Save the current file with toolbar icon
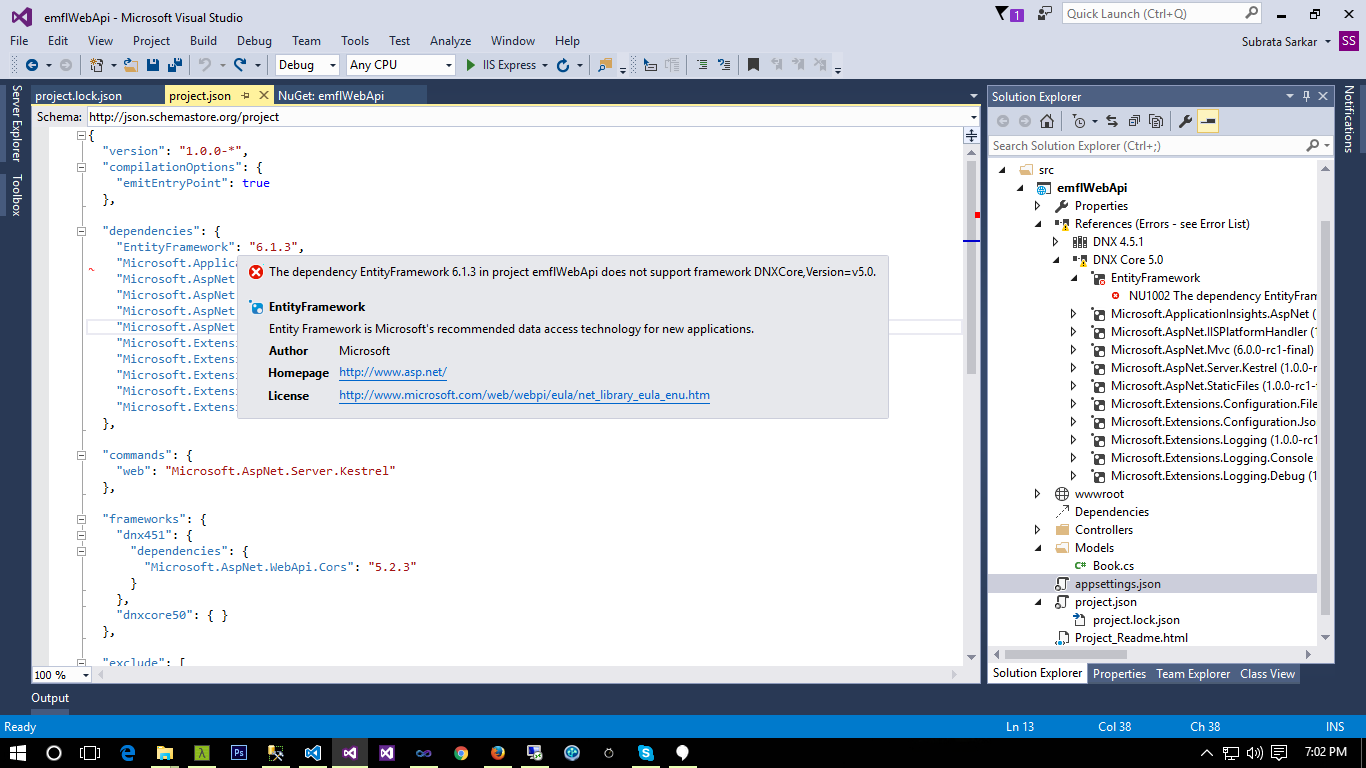 153,65
